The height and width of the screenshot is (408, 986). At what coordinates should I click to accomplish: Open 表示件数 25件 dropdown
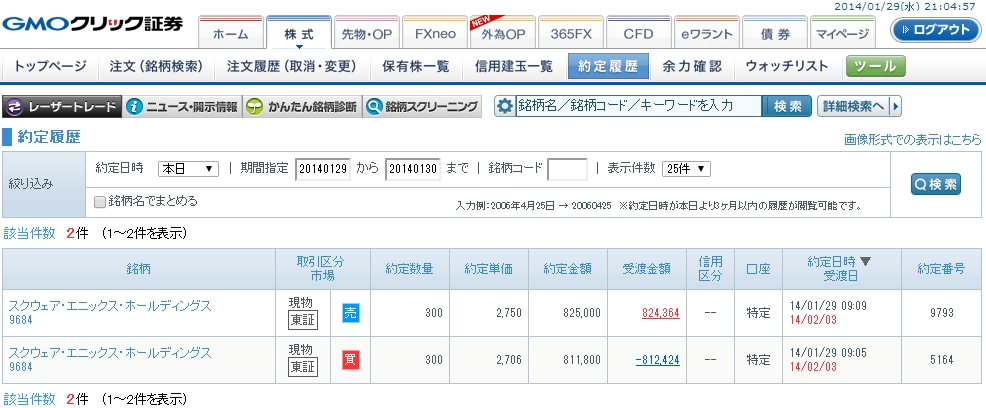[x=686, y=169]
